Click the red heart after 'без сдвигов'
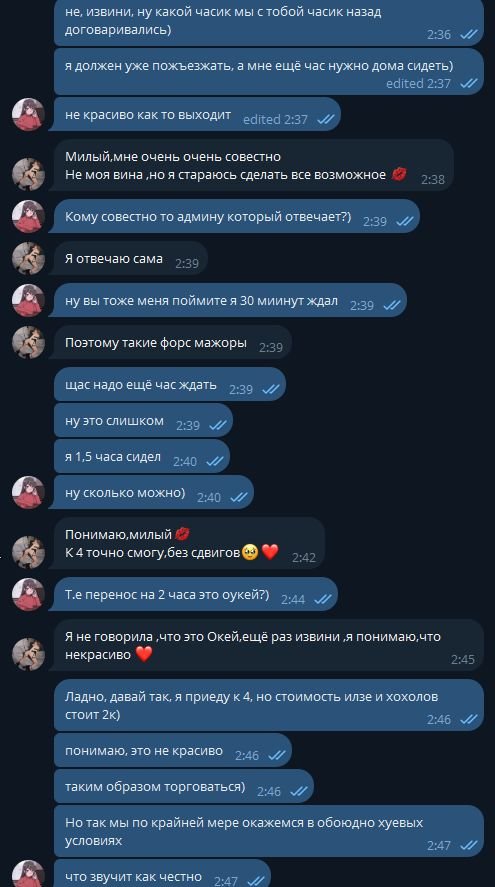 tap(270, 552)
